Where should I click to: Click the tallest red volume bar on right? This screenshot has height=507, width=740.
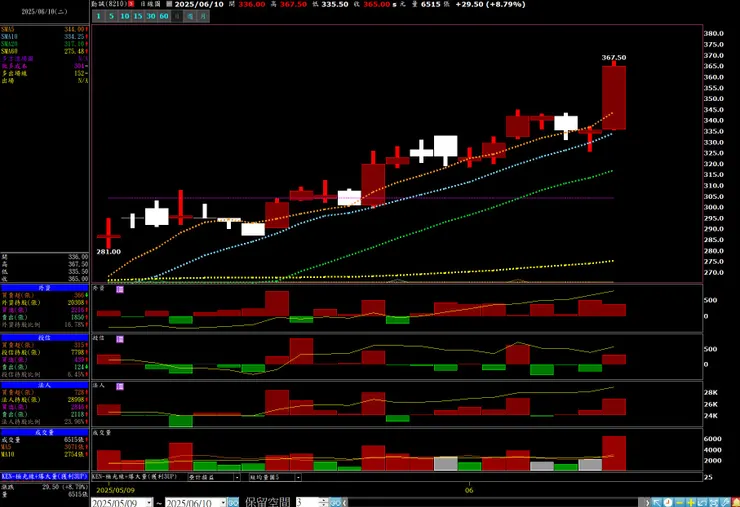point(614,453)
